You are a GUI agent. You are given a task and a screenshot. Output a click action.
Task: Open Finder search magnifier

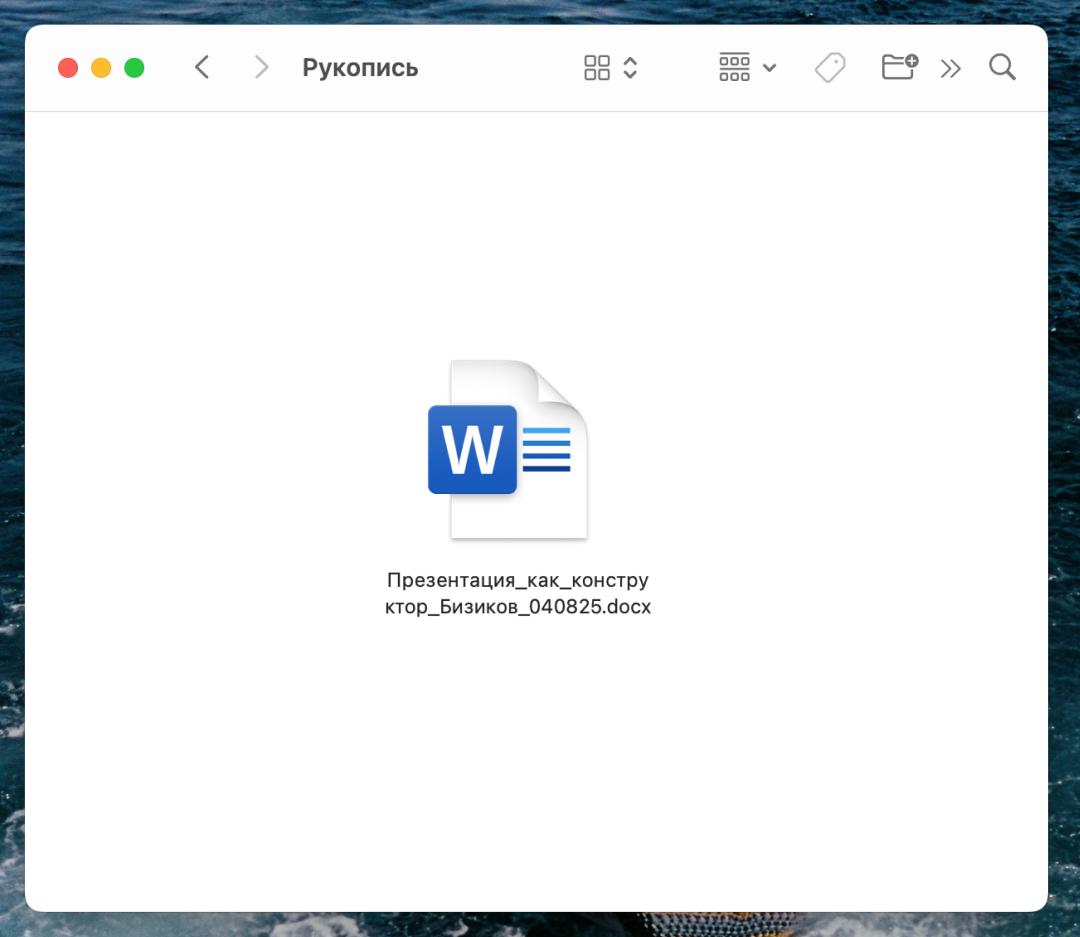click(x=1002, y=68)
